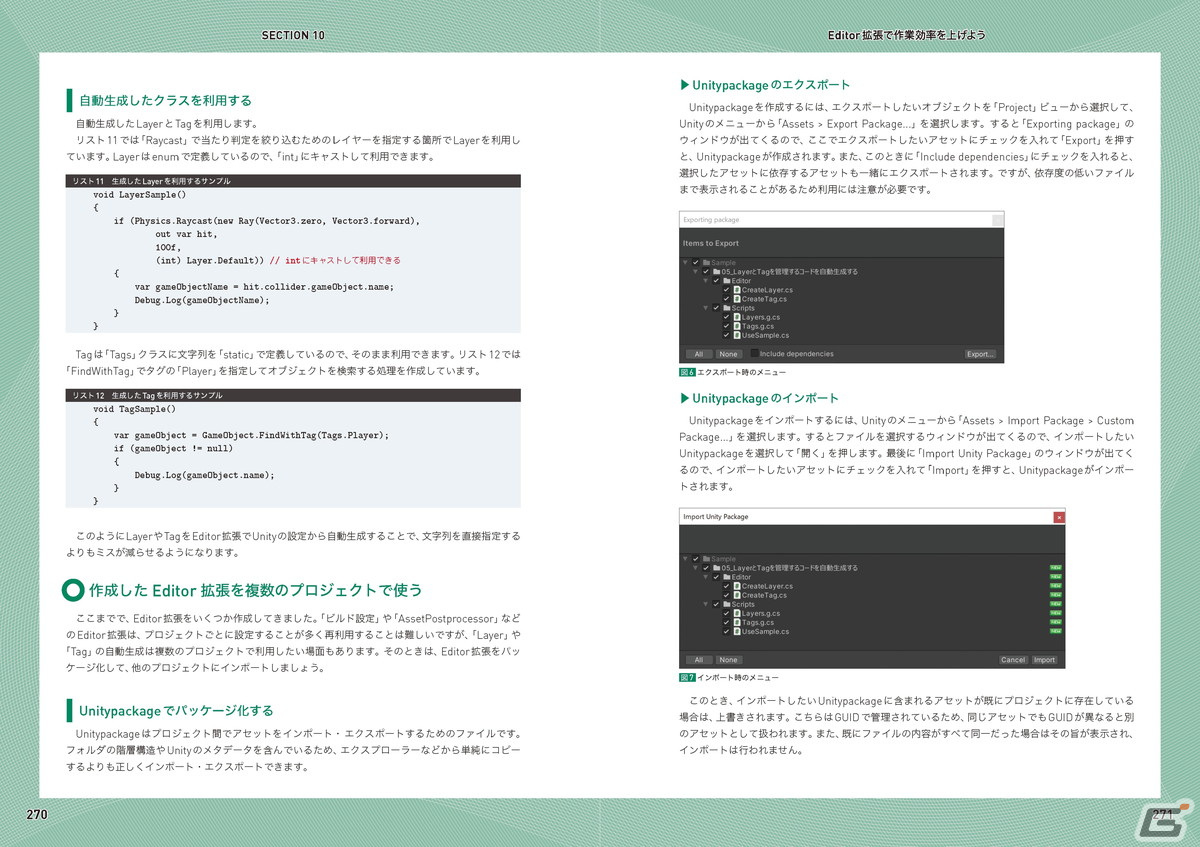Click the Import button
The height and width of the screenshot is (847, 1200).
pos(1044,660)
